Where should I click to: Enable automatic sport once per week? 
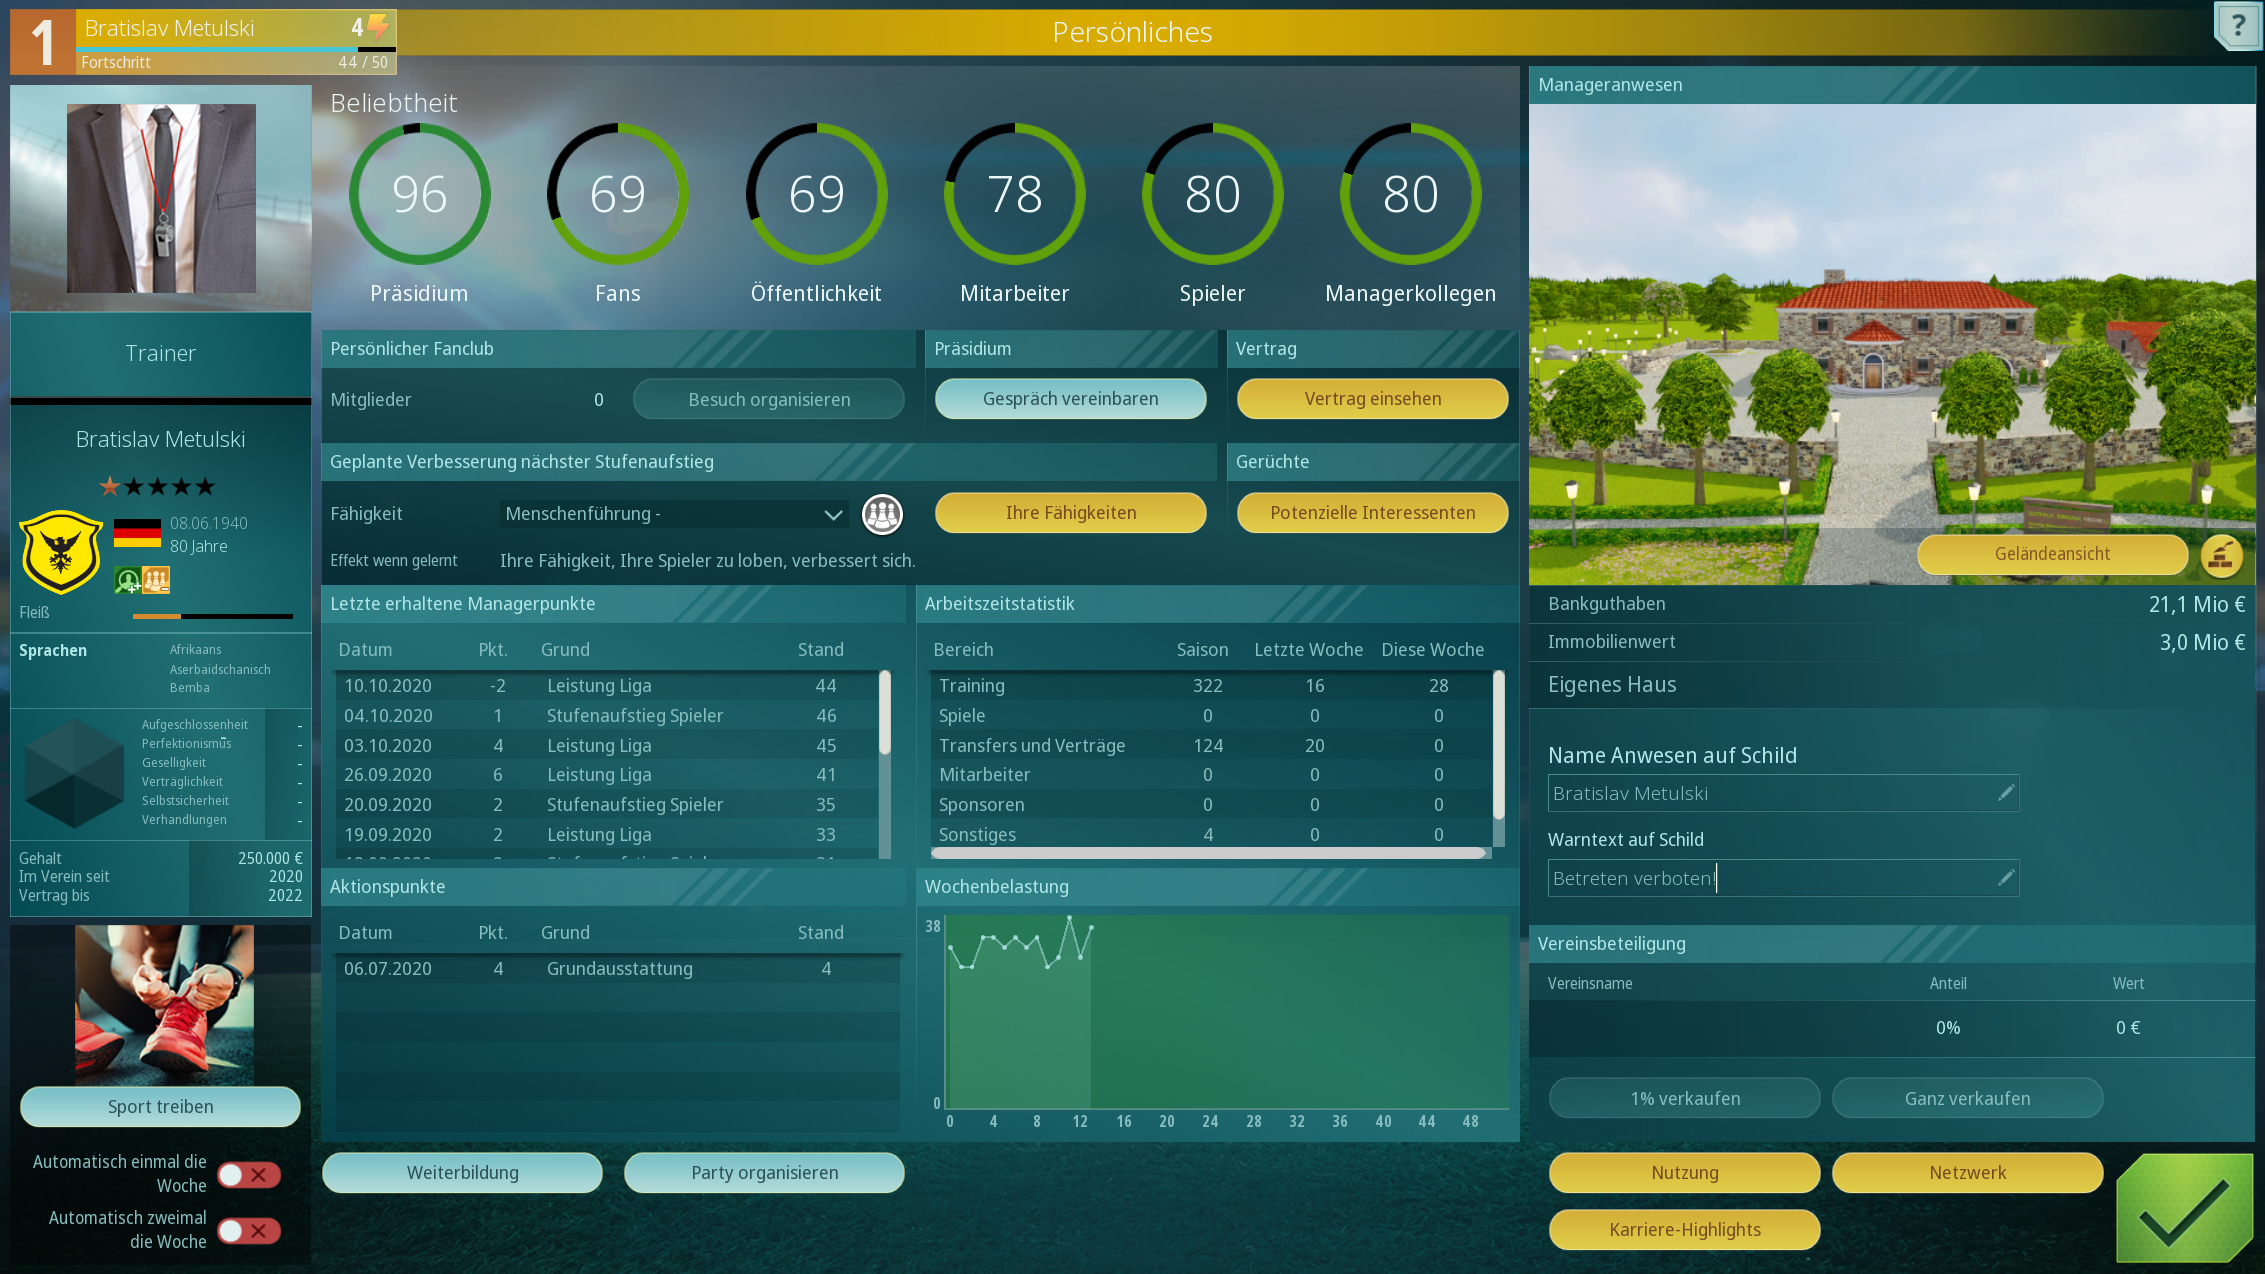(x=248, y=1174)
